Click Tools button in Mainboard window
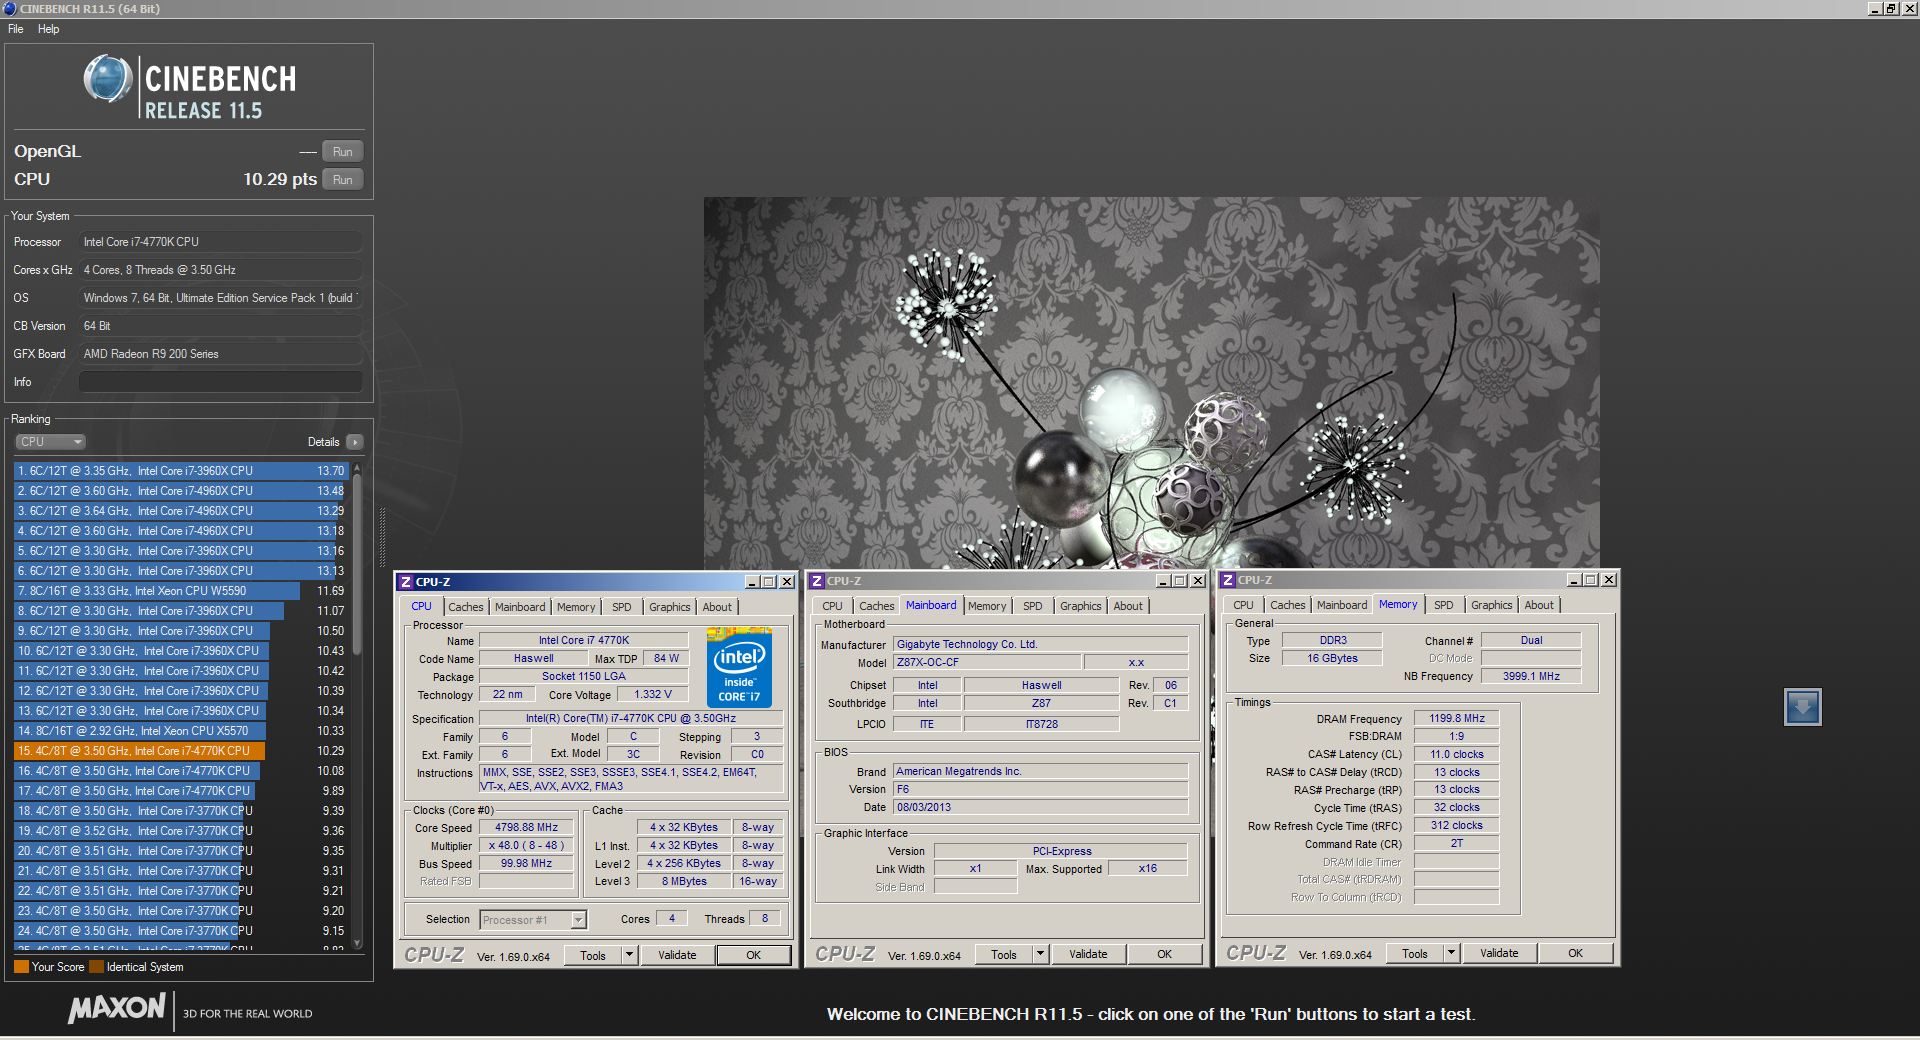 tap(1004, 954)
